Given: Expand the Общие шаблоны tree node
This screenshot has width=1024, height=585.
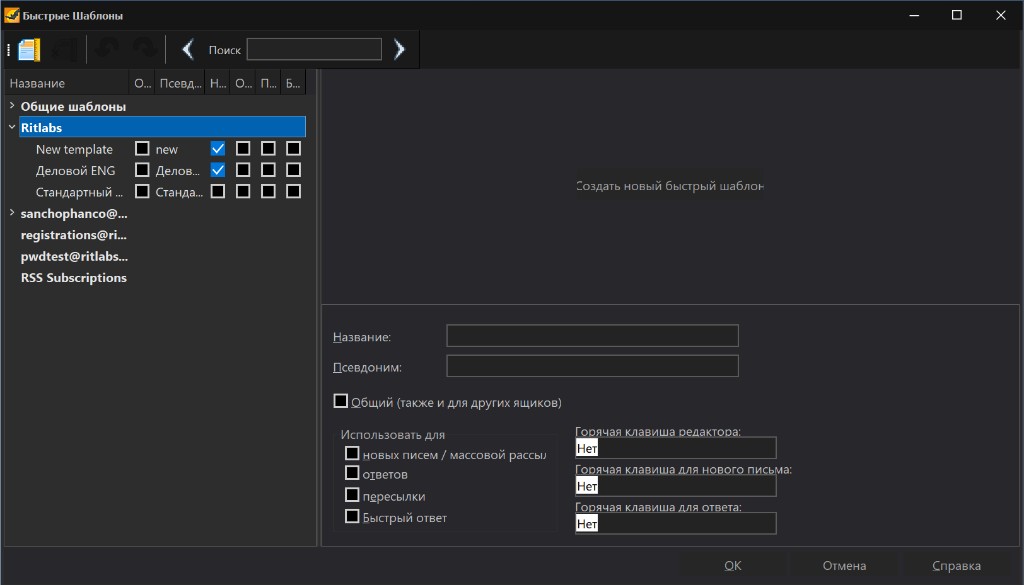Looking at the screenshot, I should 12,105.
